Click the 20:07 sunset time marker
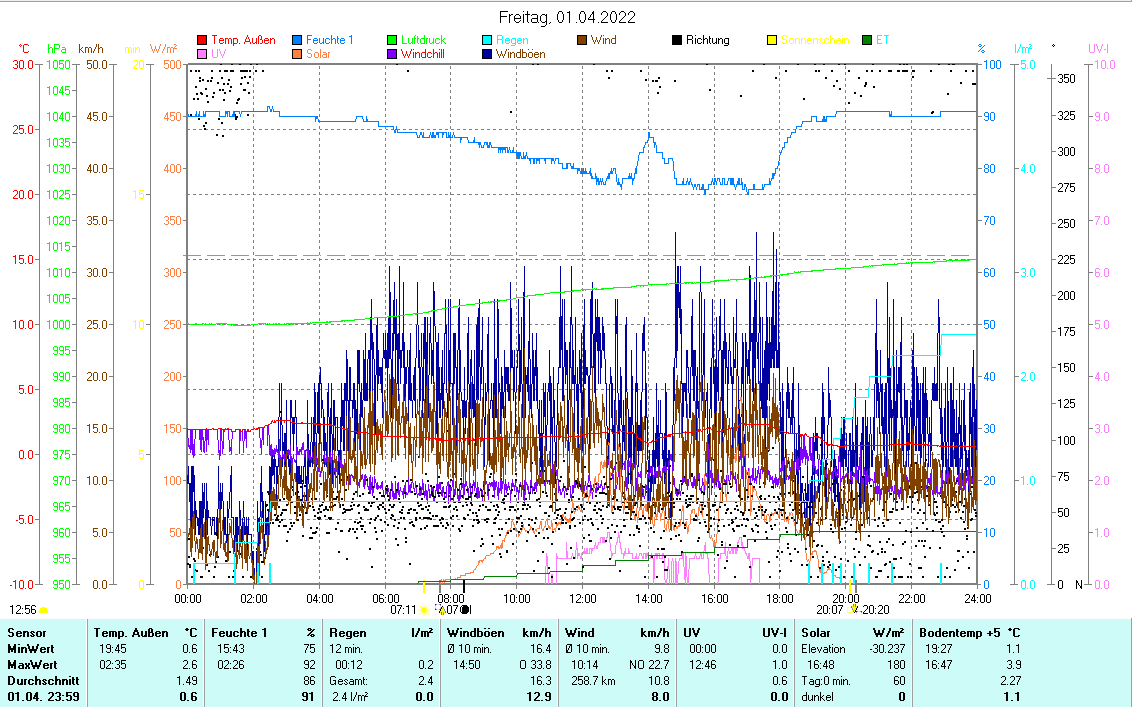 (829, 608)
